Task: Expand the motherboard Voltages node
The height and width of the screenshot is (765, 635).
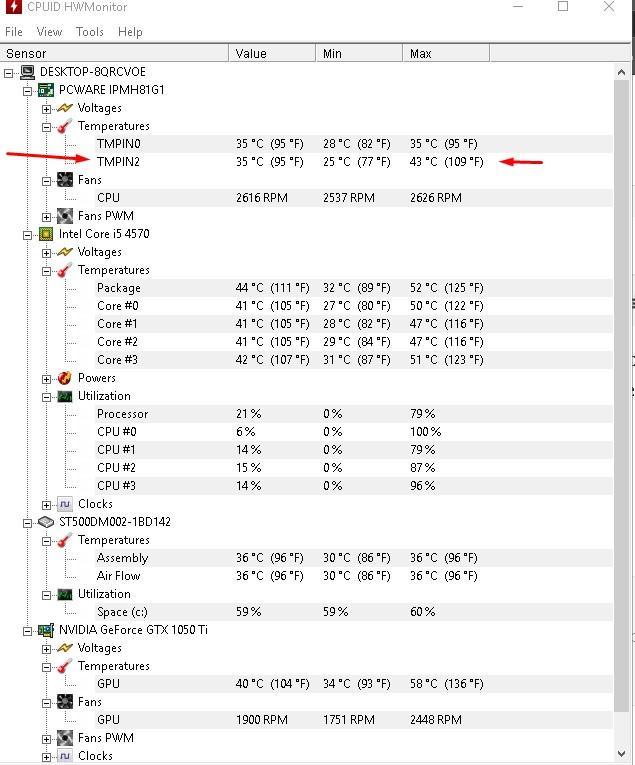Action: (46, 109)
